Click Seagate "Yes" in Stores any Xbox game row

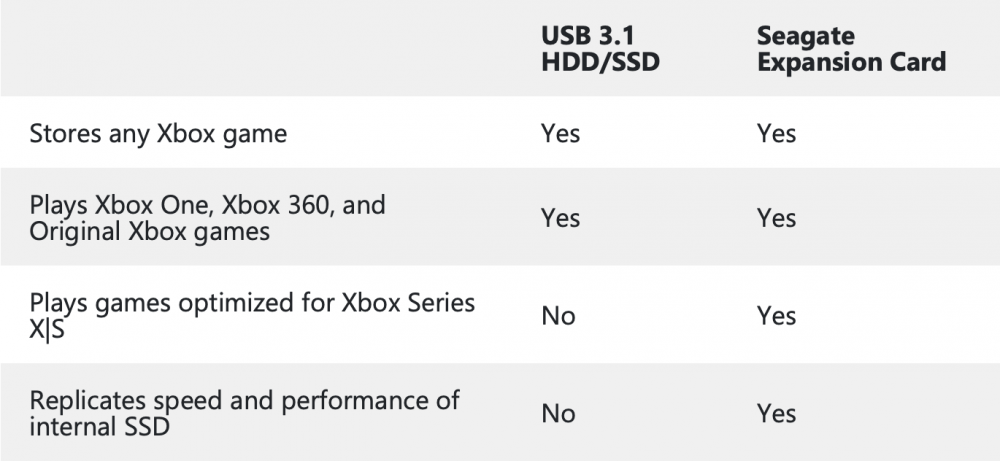point(776,133)
